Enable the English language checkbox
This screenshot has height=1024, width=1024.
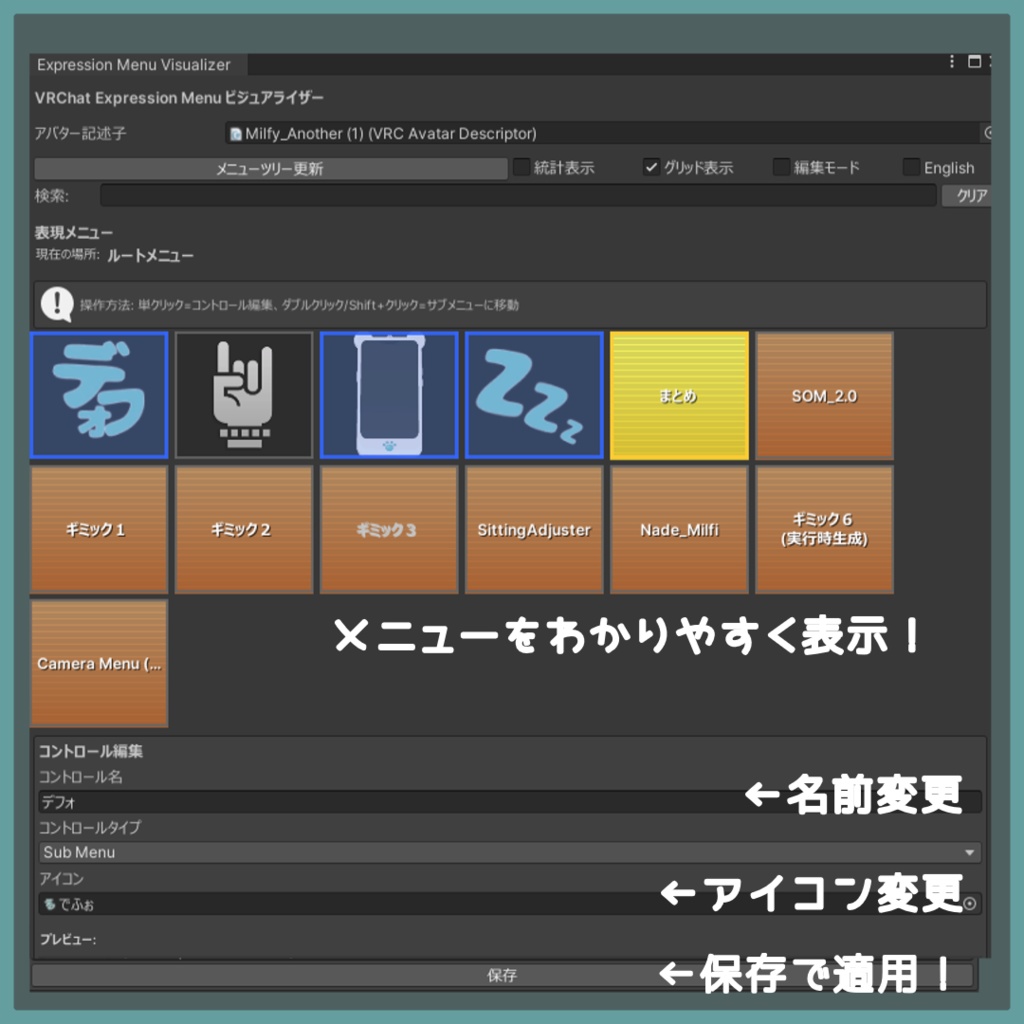click(x=911, y=167)
